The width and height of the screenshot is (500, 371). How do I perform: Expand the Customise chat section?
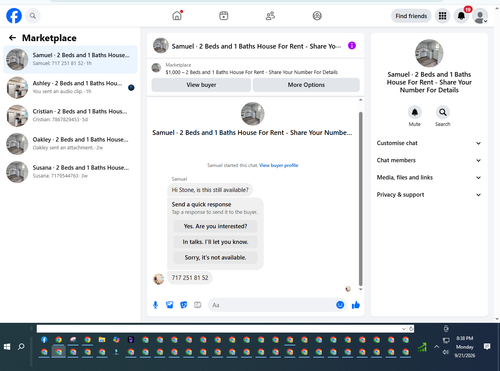[429, 143]
